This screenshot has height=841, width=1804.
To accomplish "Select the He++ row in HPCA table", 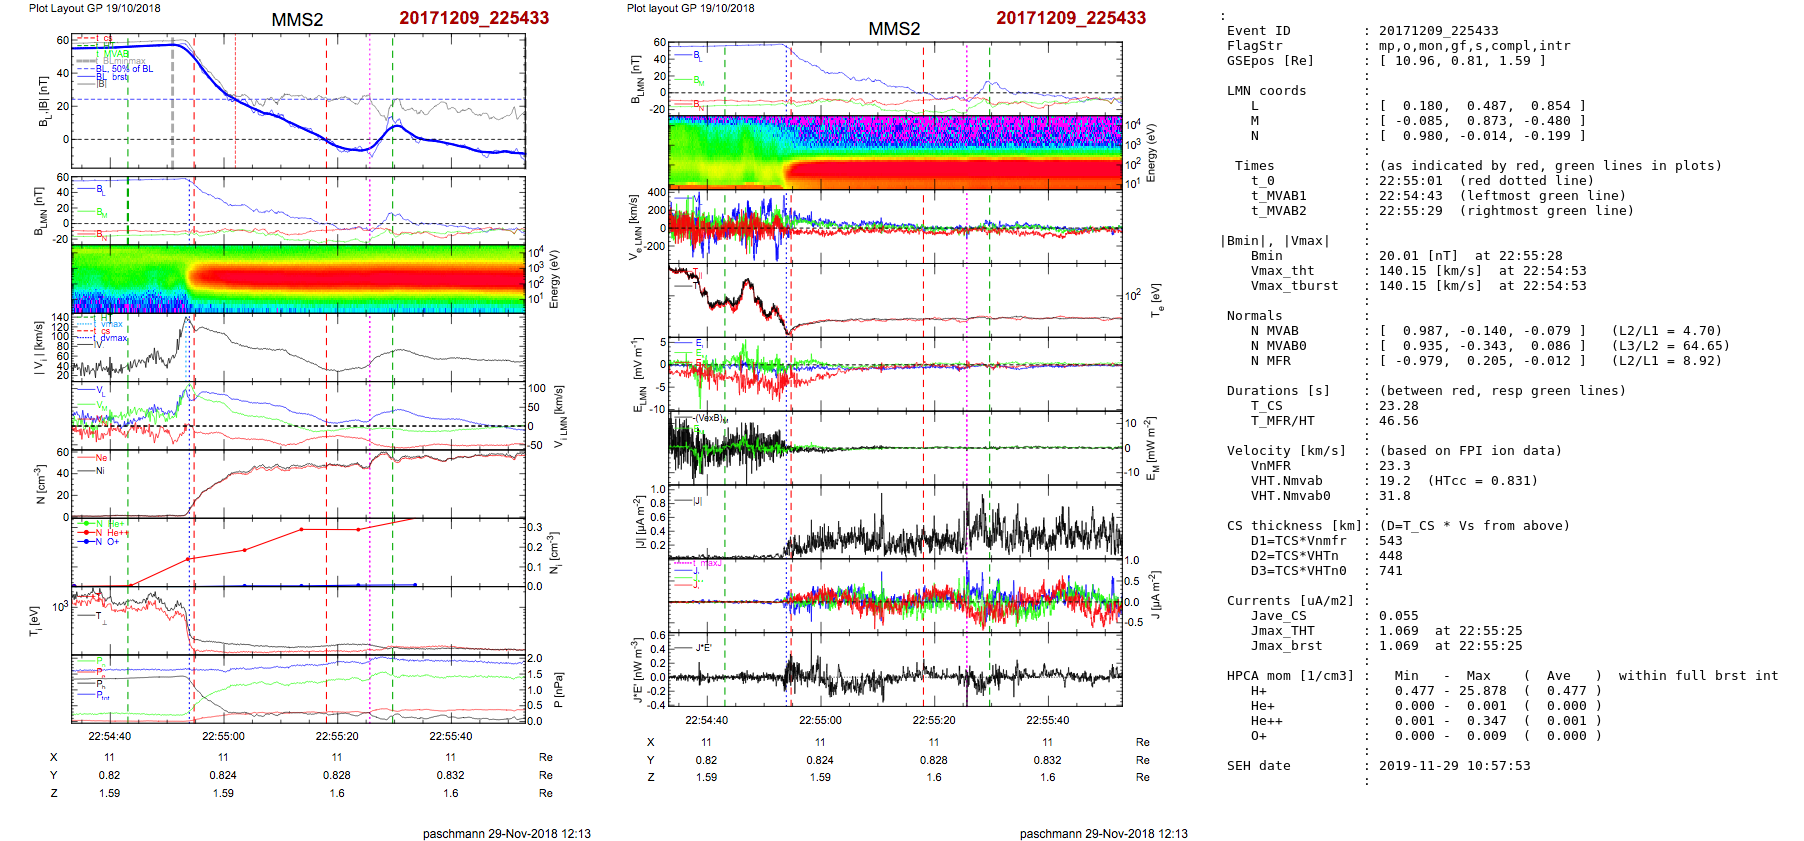I will click(x=1424, y=721).
